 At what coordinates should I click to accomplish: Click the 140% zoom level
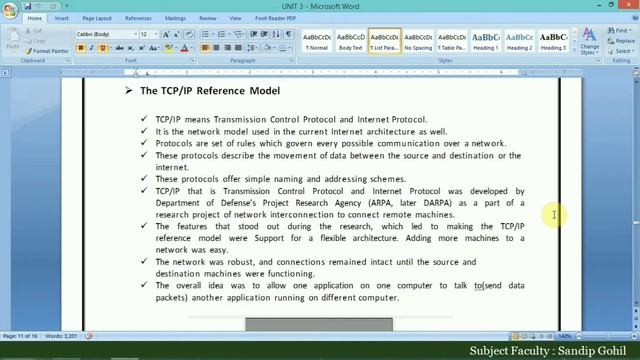coord(564,336)
